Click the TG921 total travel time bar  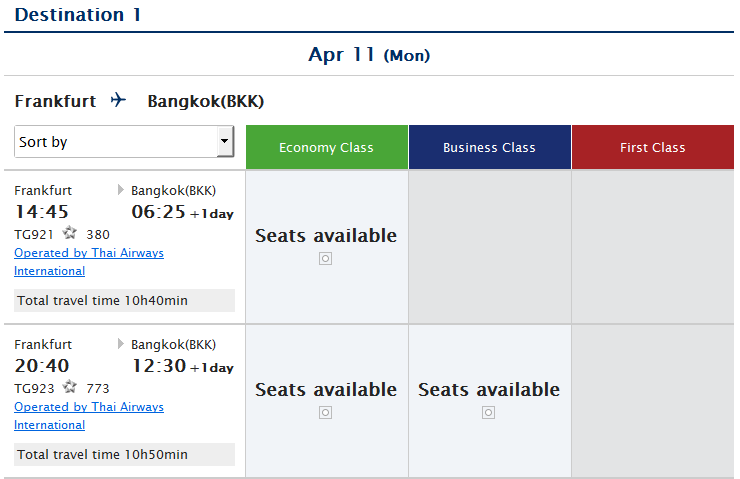[124, 301]
